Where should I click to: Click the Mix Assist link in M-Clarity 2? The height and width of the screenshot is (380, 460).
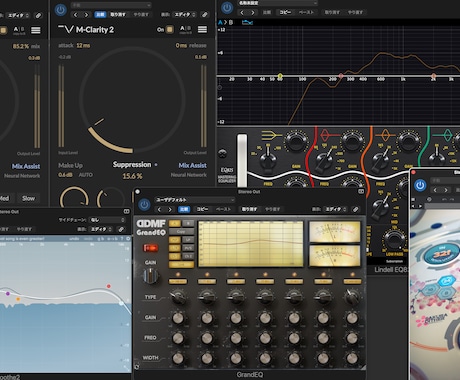192,165
